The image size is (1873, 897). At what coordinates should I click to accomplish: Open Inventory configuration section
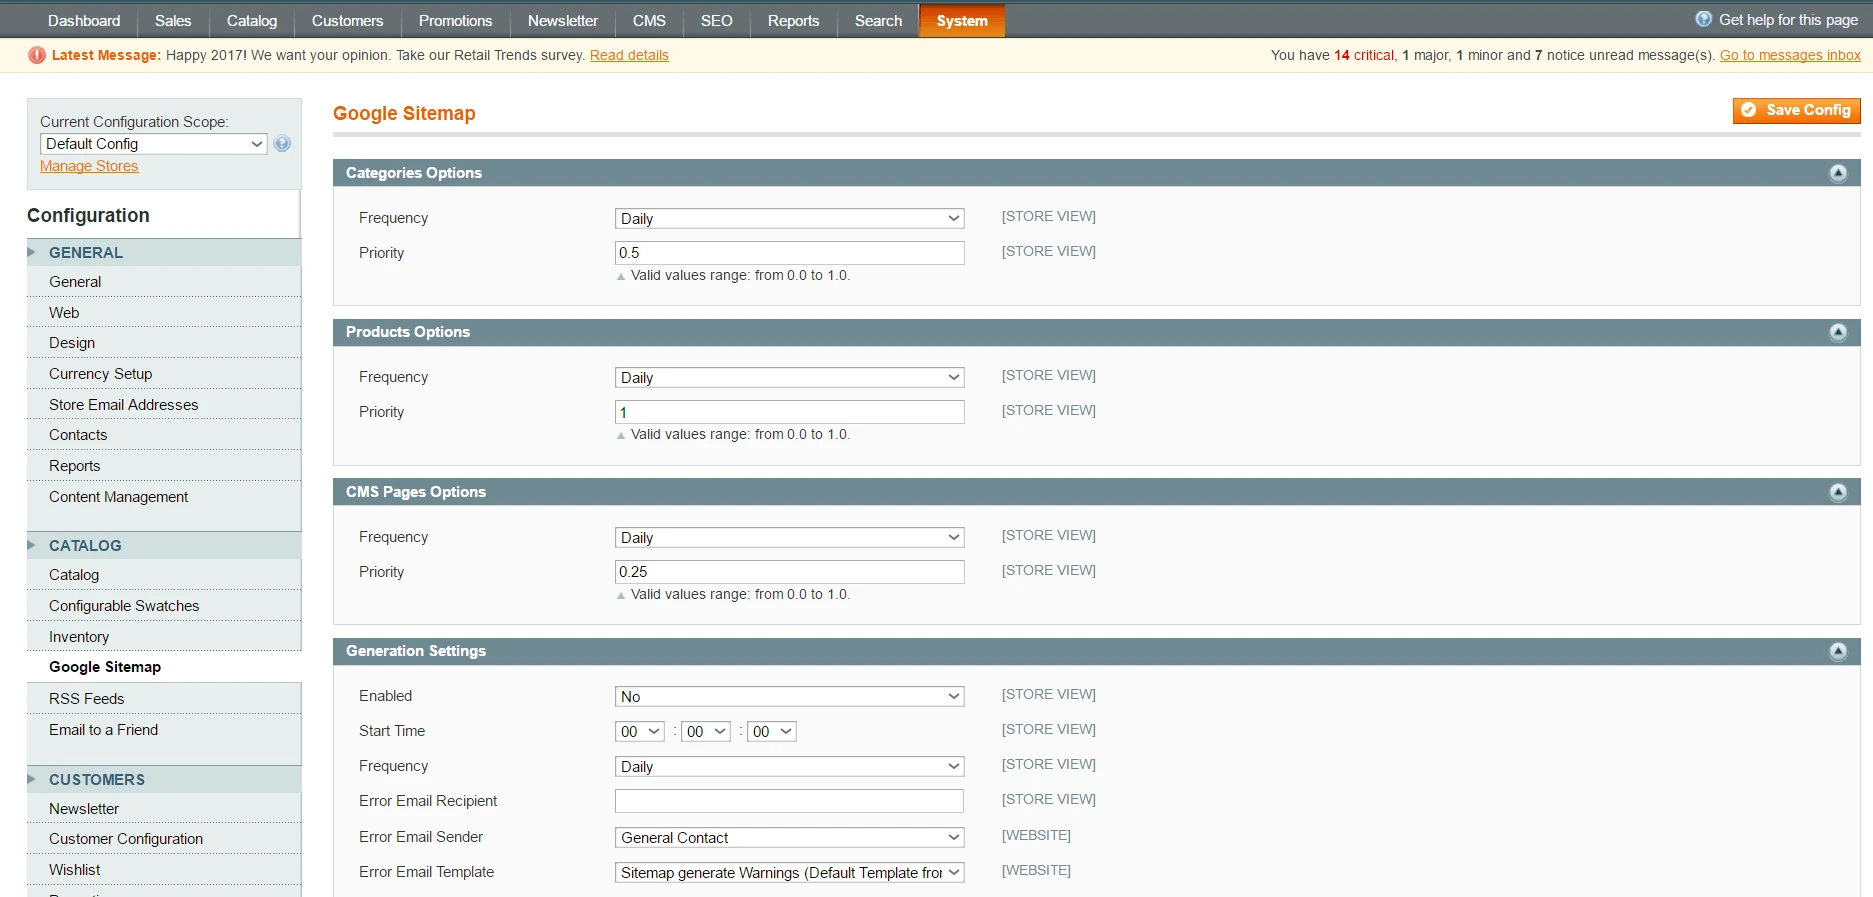[x=164, y=637]
